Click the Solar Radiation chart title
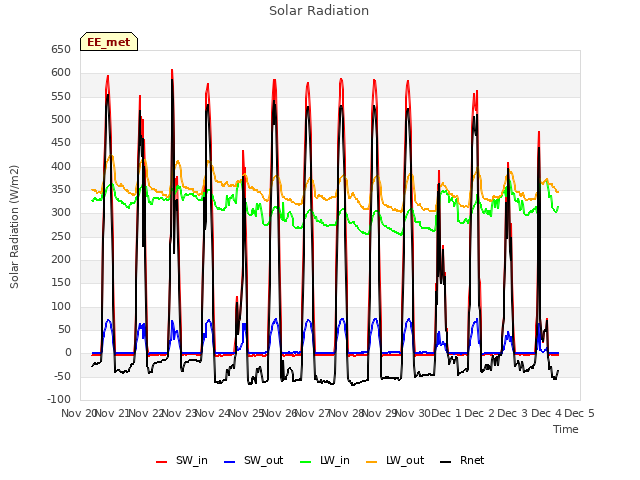640x480 pixels. click(x=319, y=11)
